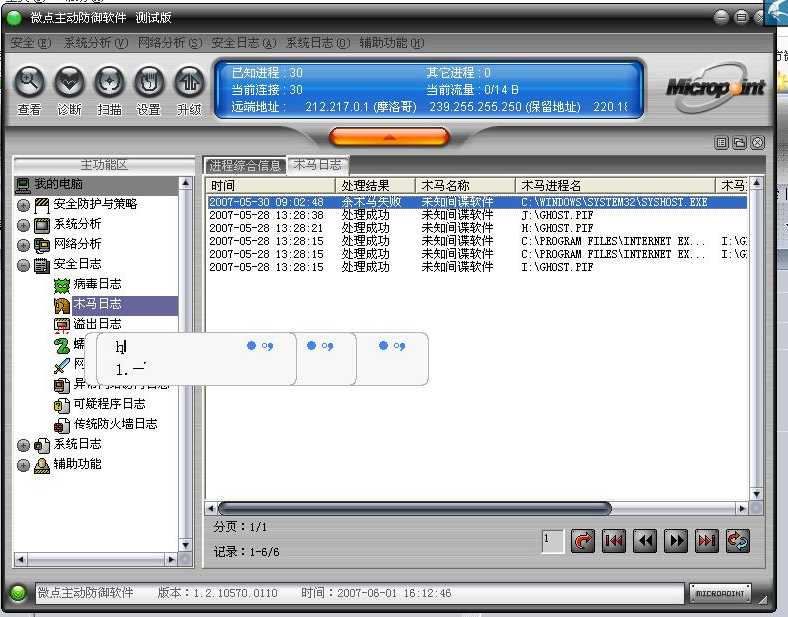
Task: Open the 系统日志 menu
Action: click(318, 43)
